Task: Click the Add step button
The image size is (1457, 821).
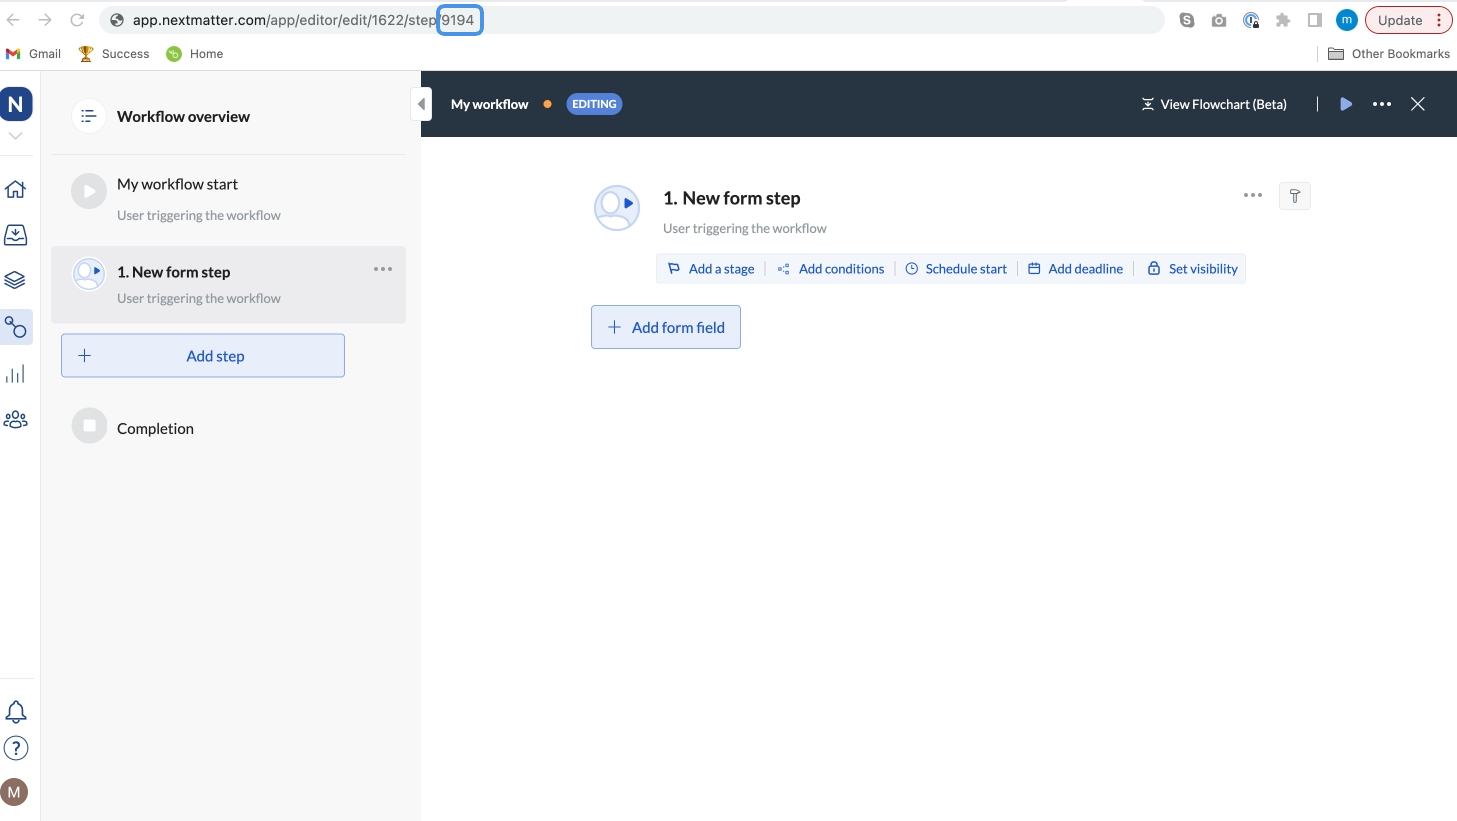Action: click(202, 355)
